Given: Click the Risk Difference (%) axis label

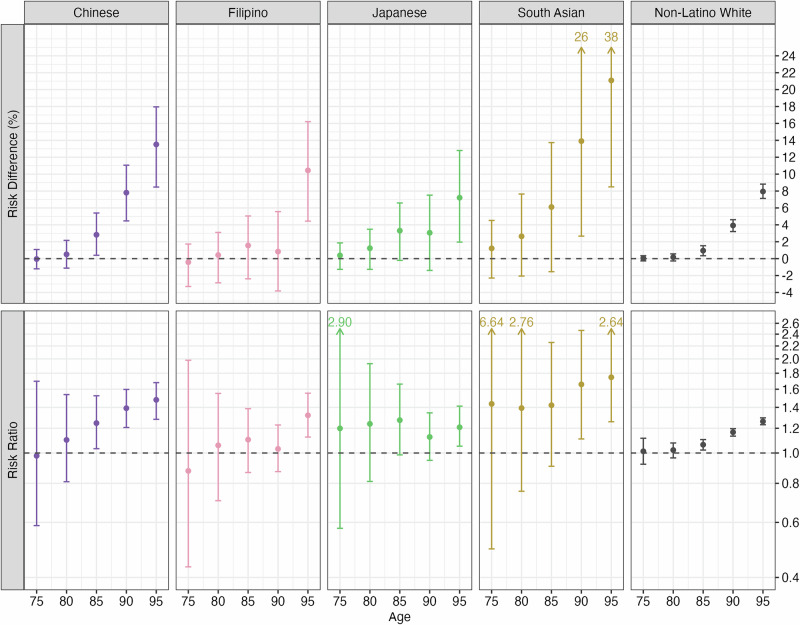Looking at the screenshot, I should pos(12,162).
